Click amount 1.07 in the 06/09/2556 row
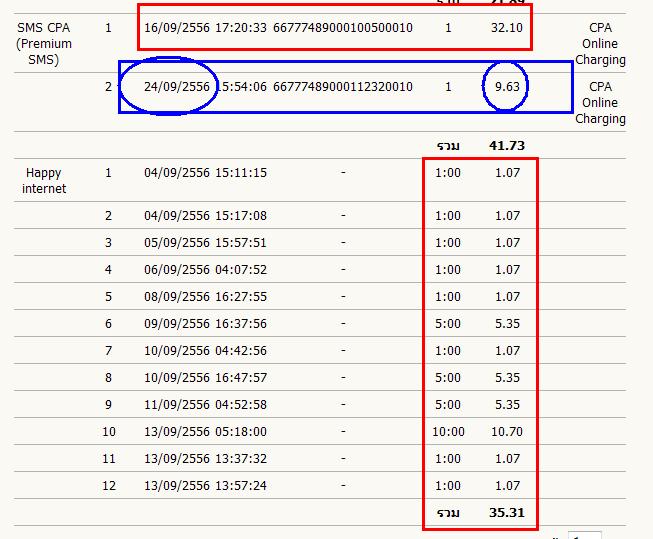 click(x=507, y=270)
